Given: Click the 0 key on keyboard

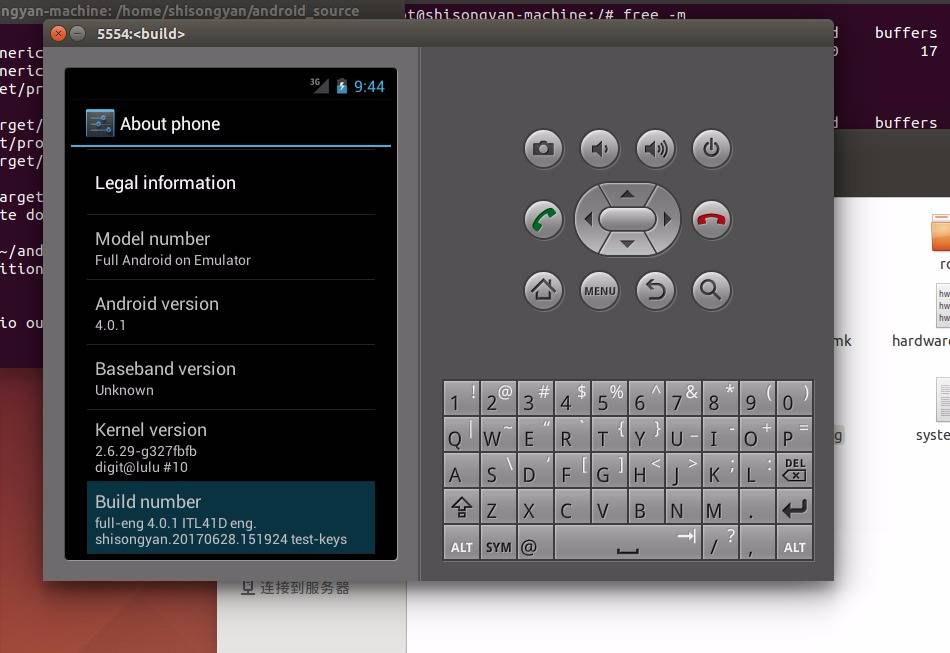Looking at the screenshot, I should (x=794, y=397).
